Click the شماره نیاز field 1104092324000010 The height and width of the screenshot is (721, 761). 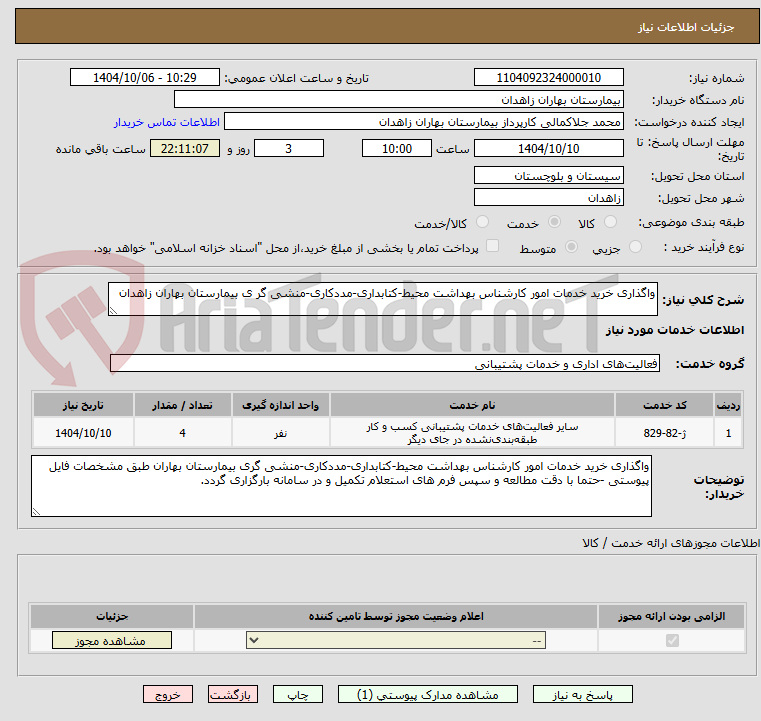coord(548,78)
